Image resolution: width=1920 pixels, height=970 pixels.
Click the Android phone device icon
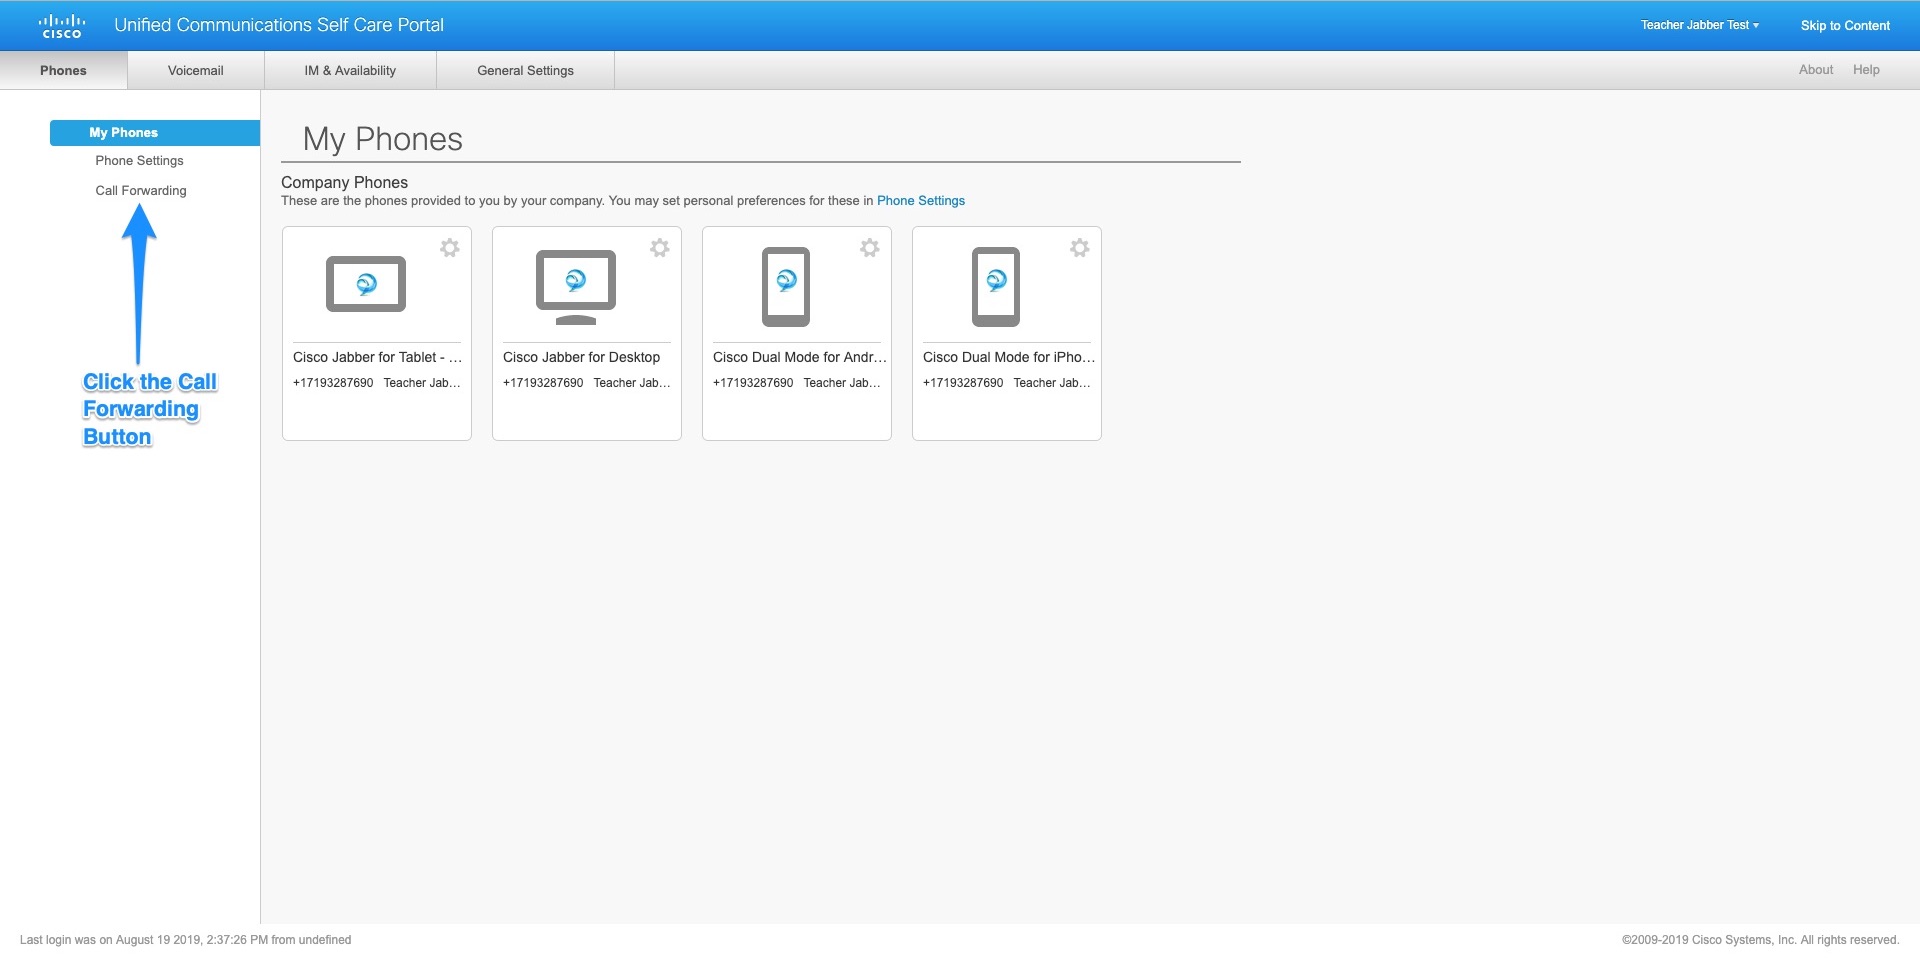tap(786, 287)
